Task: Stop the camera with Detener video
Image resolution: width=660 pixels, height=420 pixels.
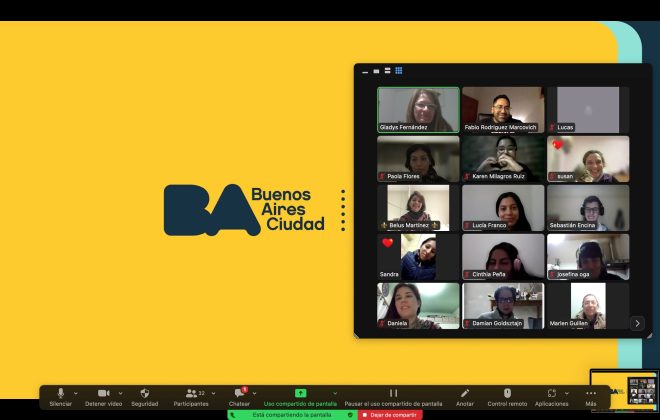Action: tap(104, 393)
